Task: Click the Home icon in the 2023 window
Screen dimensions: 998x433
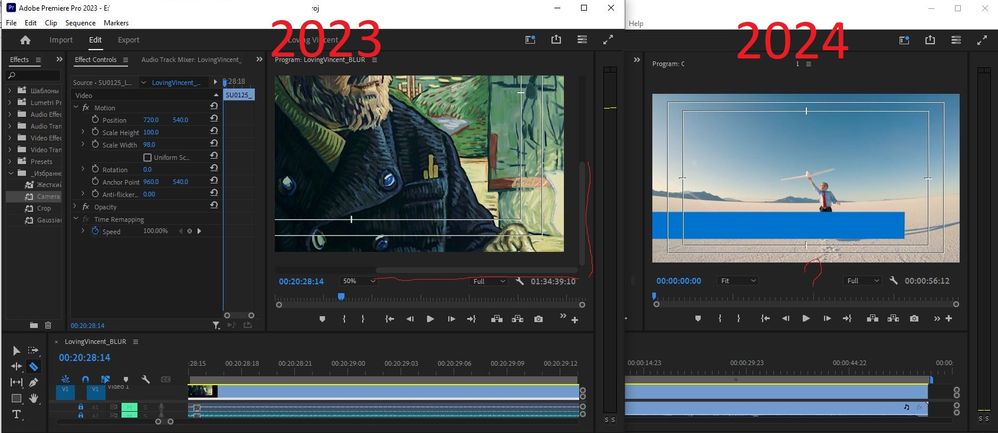Action: (x=25, y=39)
